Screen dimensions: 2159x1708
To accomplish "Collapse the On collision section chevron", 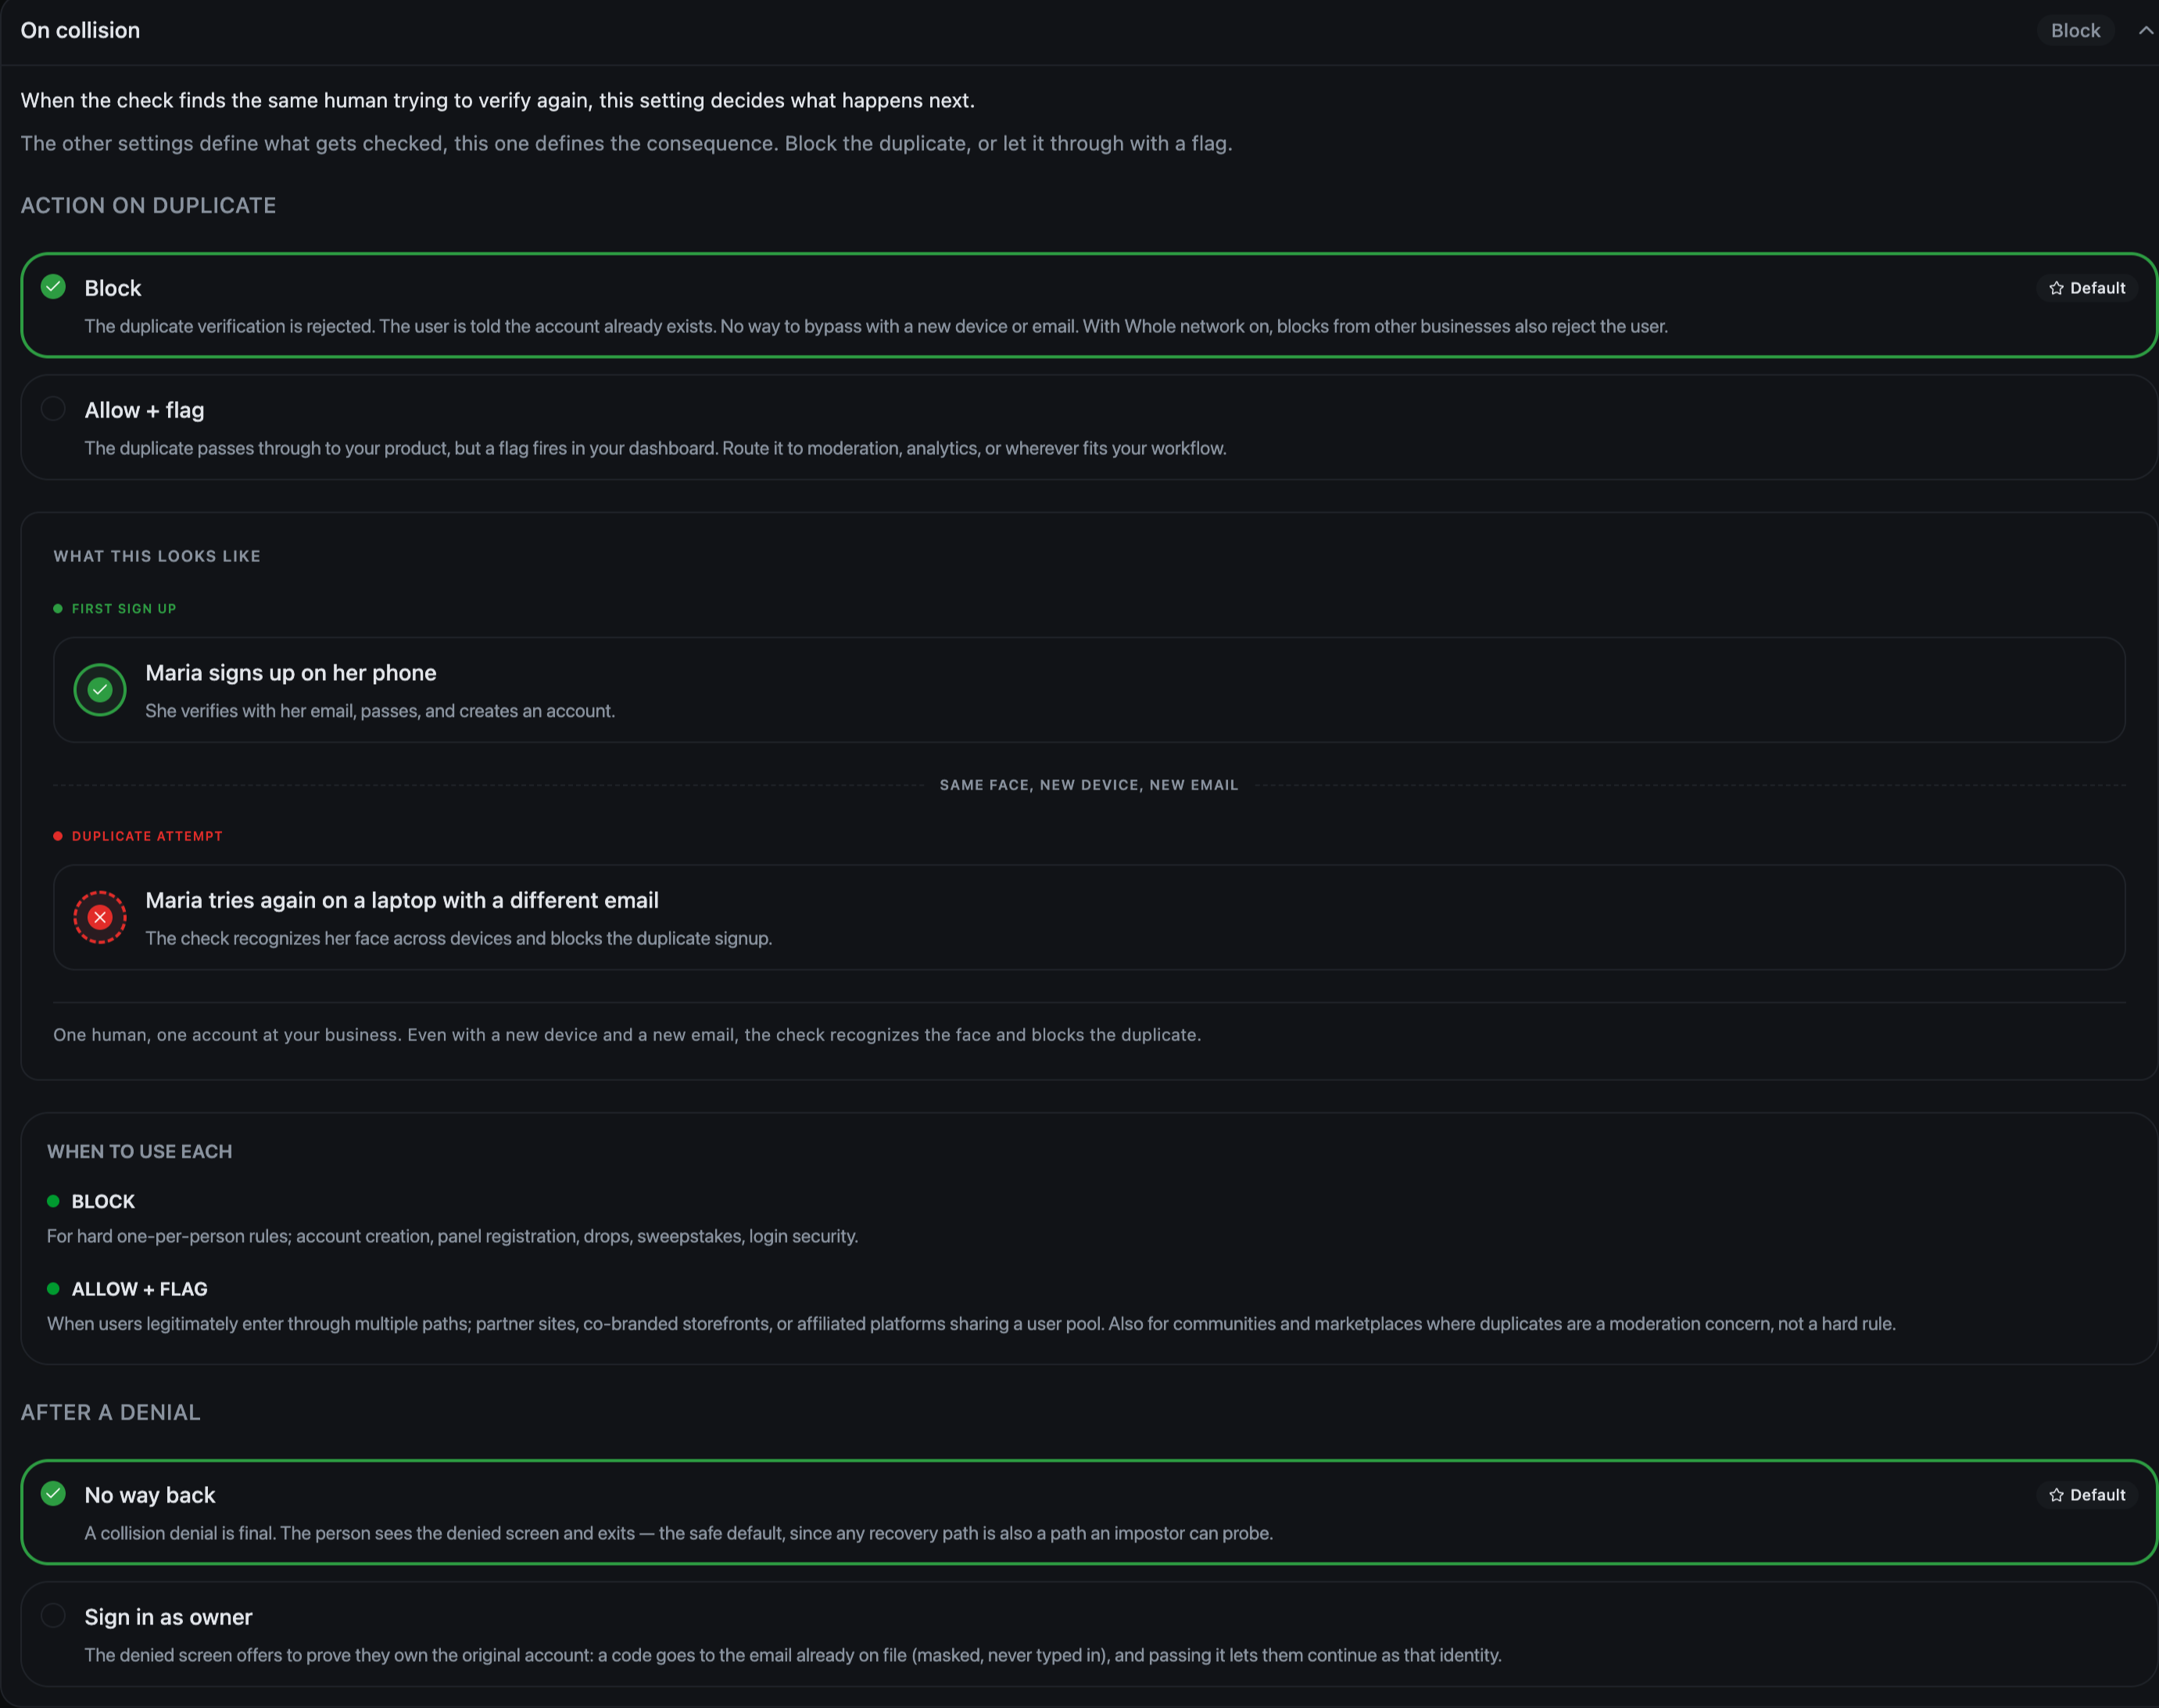I will click(2145, 30).
